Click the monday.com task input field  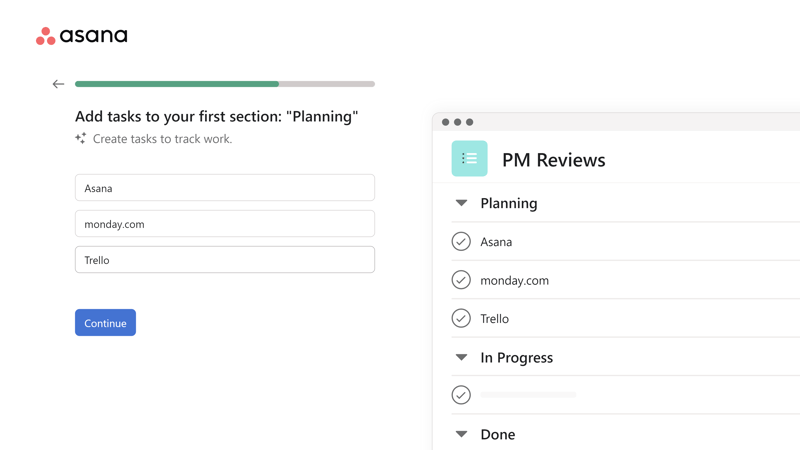coord(225,223)
